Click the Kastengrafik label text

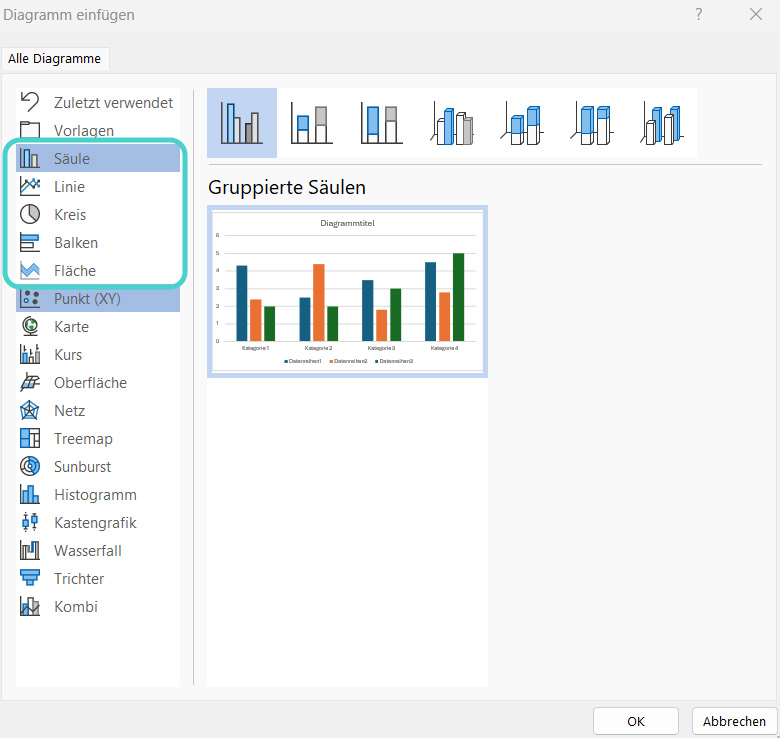click(x=96, y=523)
